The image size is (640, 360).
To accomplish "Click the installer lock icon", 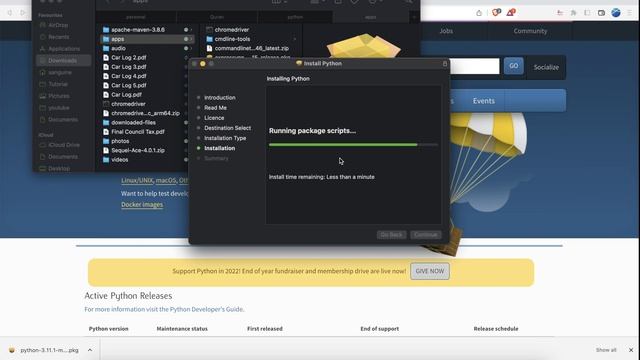I will pos(445,64).
